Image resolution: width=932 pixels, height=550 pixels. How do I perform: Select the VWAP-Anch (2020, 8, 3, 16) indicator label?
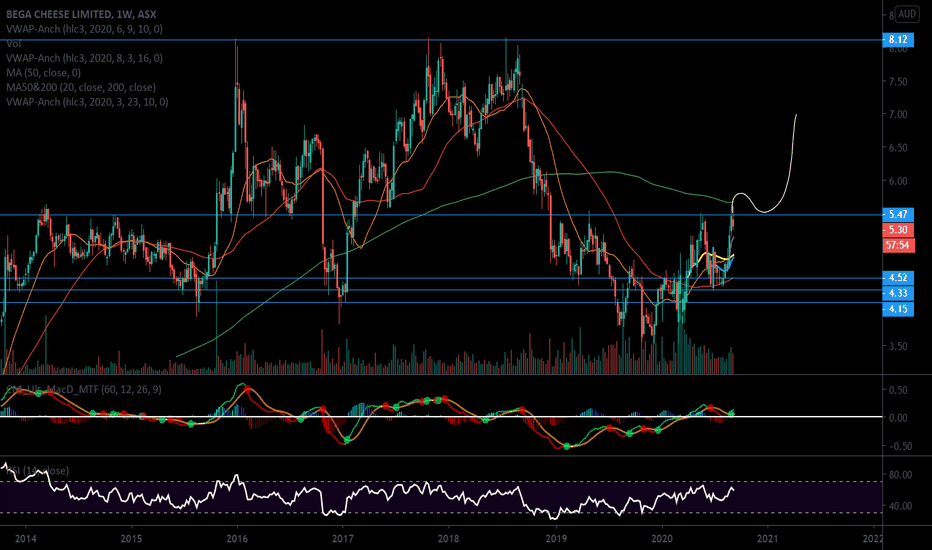pos(84,58)
